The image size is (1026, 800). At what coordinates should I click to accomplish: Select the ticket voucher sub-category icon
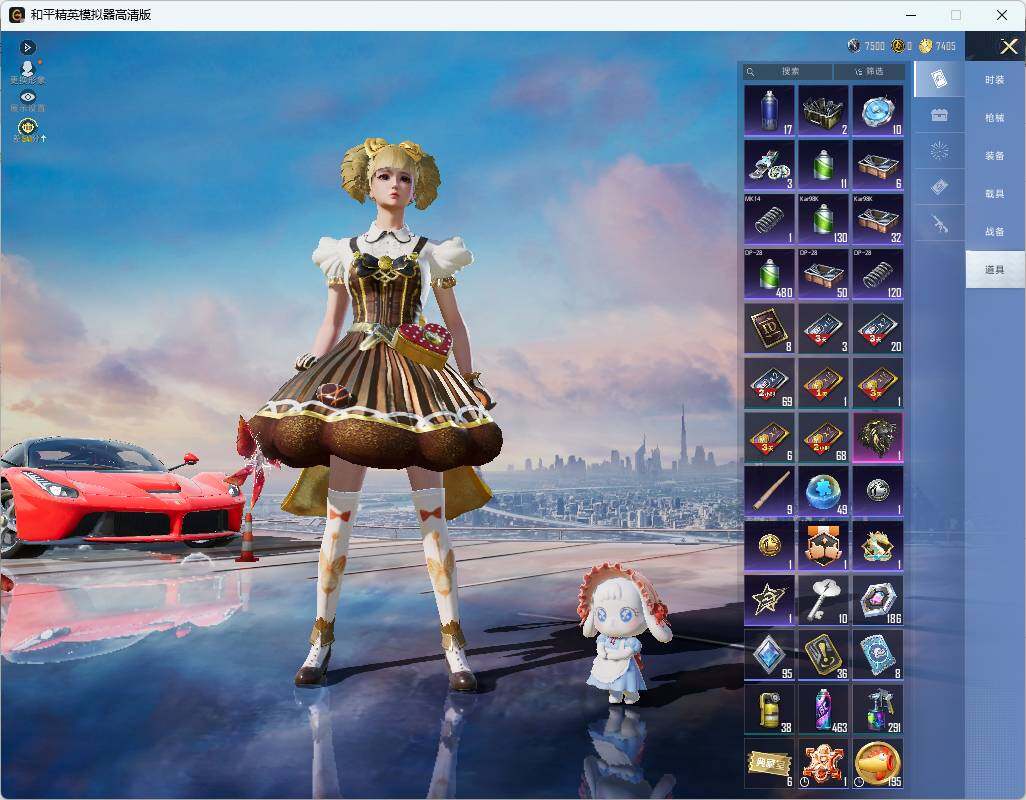coord(939,188)
